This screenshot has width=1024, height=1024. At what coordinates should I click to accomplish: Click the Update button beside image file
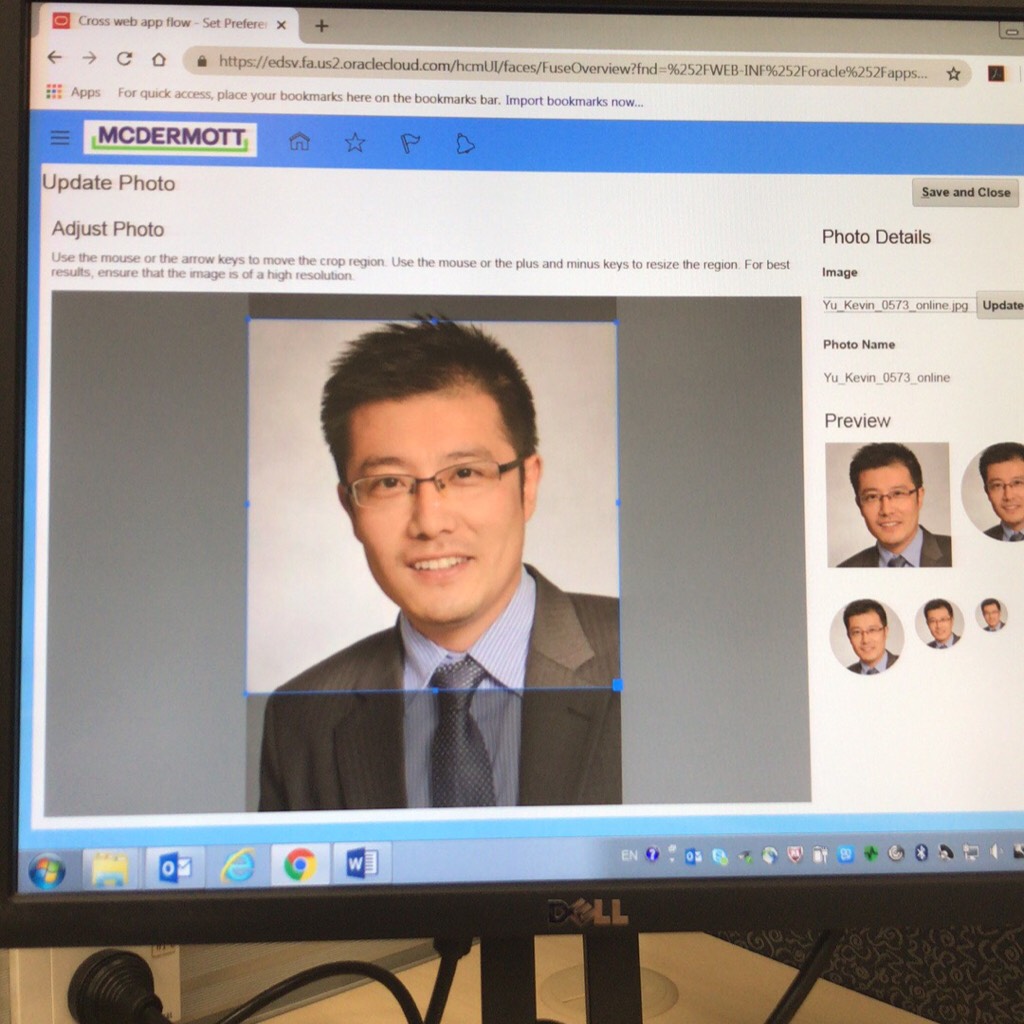[1001, 305]
